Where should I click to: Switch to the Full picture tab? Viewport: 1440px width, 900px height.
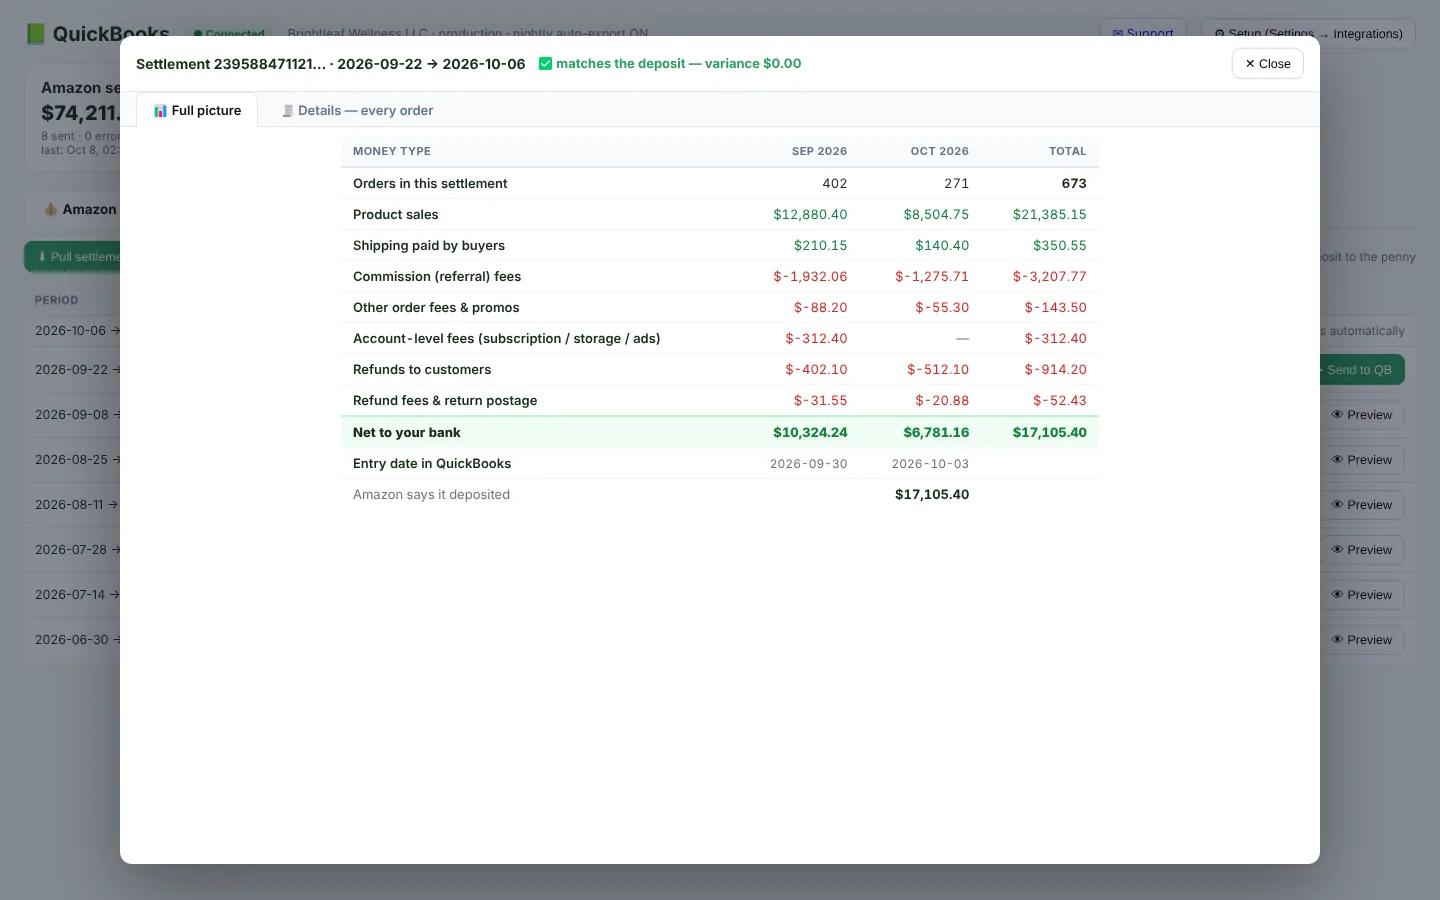197,110
